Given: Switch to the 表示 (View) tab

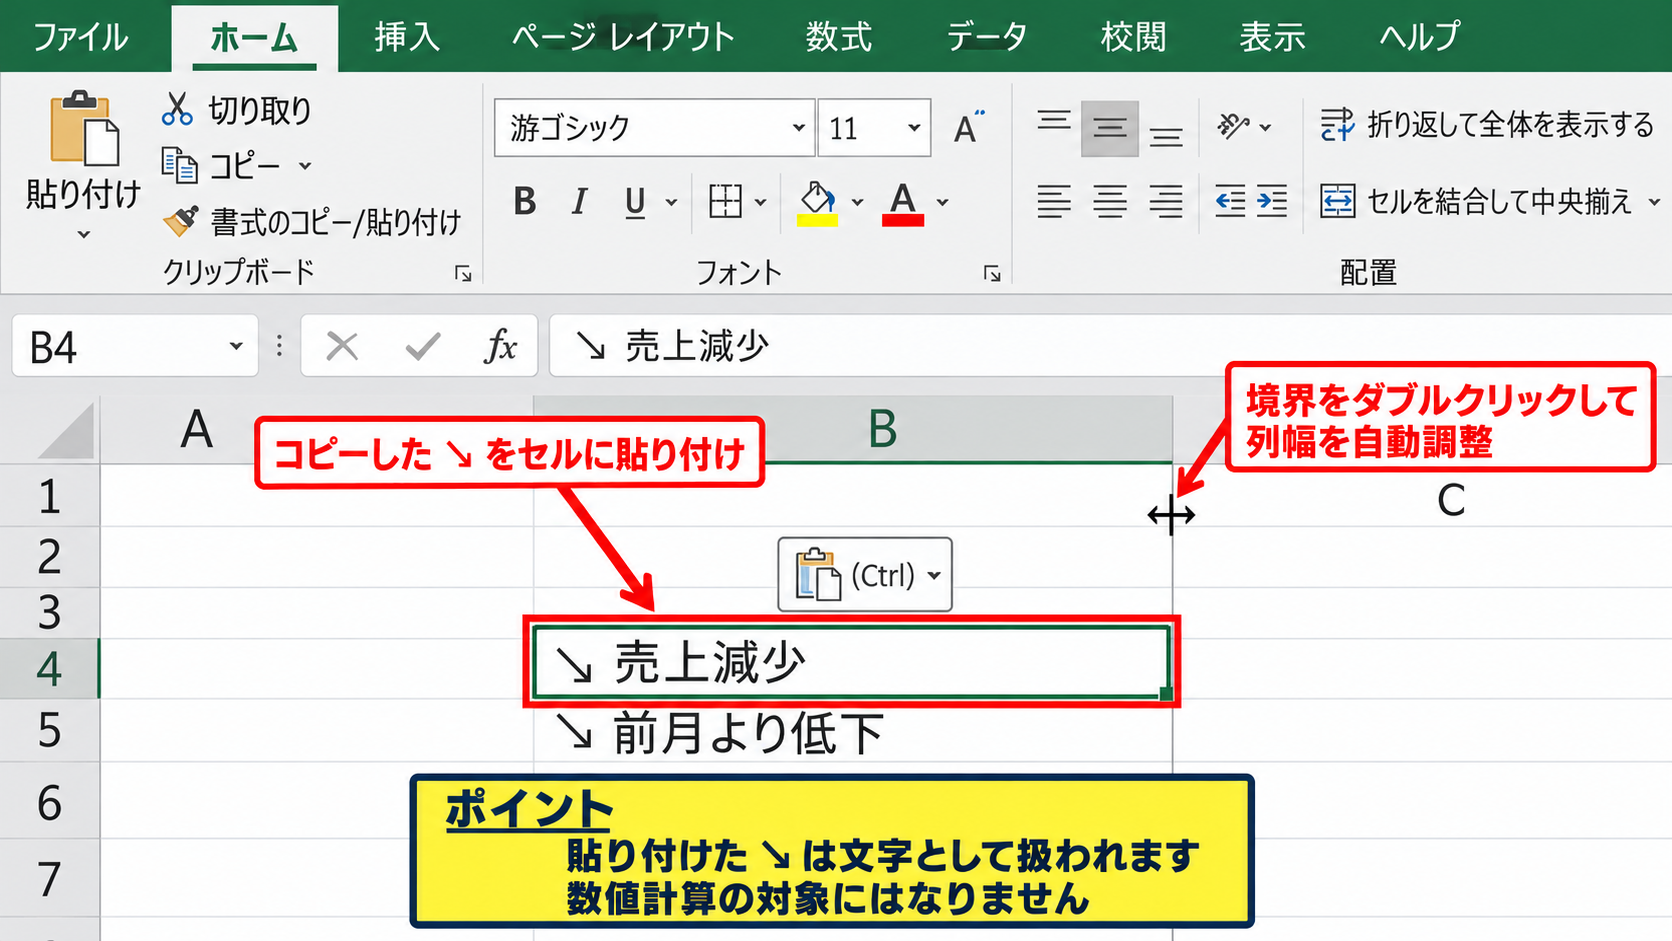Looking at the screenshot, I should tap(1272, 37).
